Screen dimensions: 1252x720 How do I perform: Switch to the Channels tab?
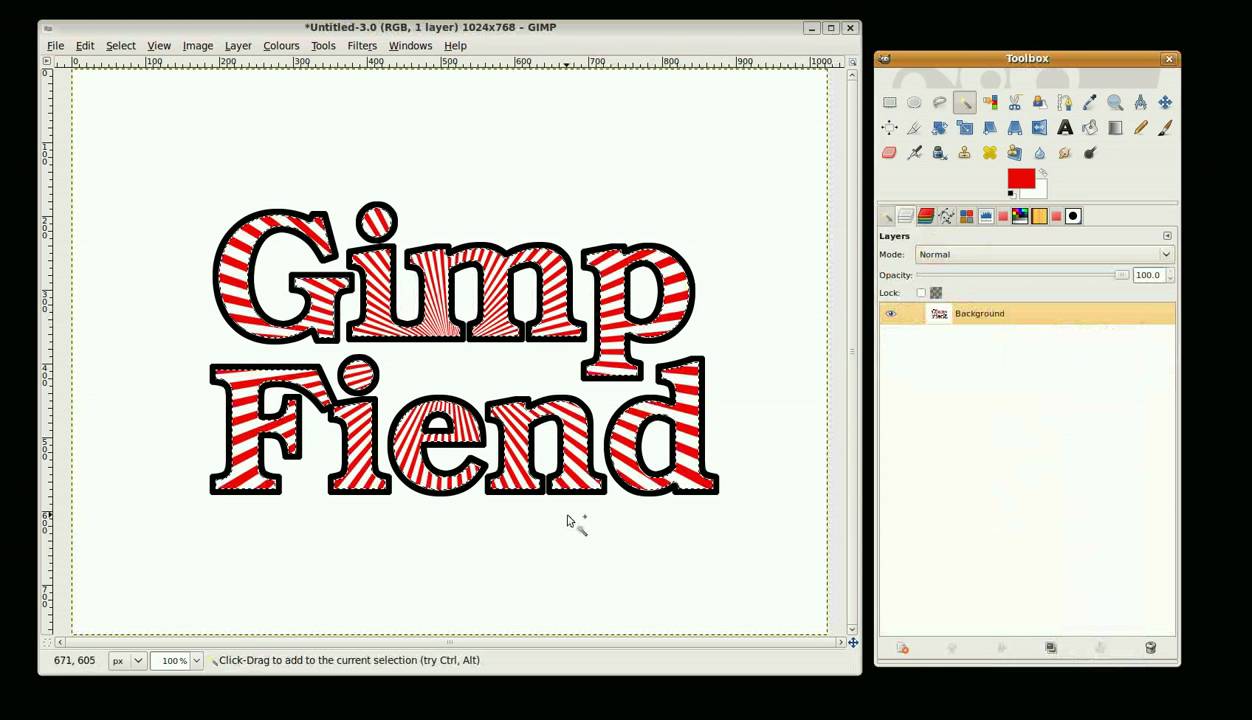click(926, 216)
